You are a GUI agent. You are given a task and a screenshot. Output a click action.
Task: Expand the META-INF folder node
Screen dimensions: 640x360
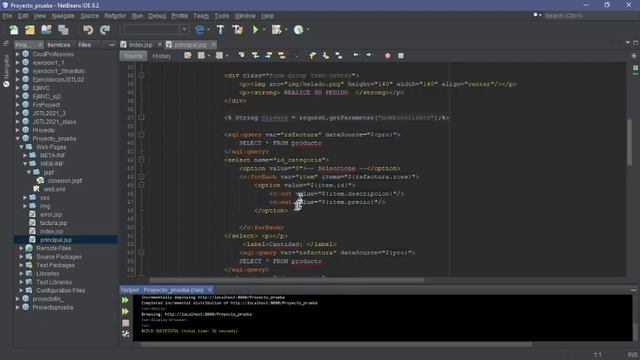[25, 156]
